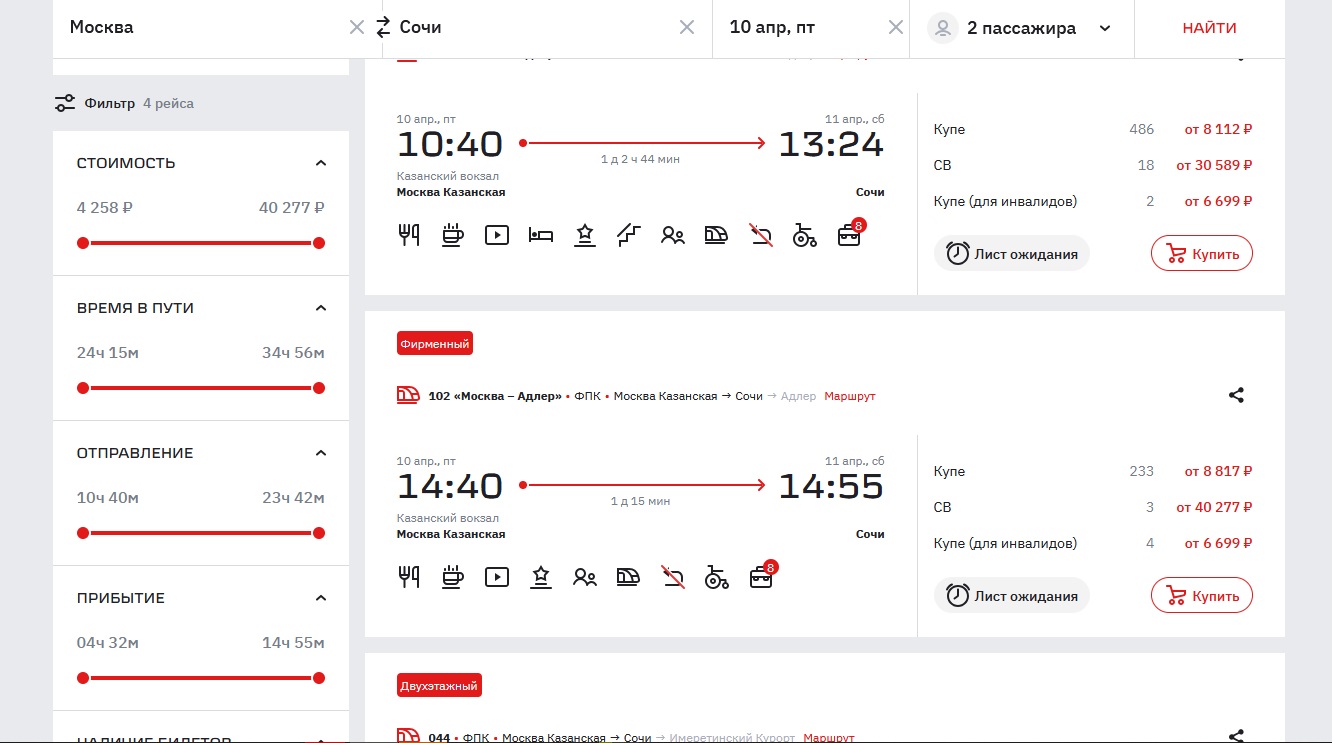Share train 102 «Москва – Адлер»
This screenshot has width=1332, height=743.
click(x=1236, y=395)
